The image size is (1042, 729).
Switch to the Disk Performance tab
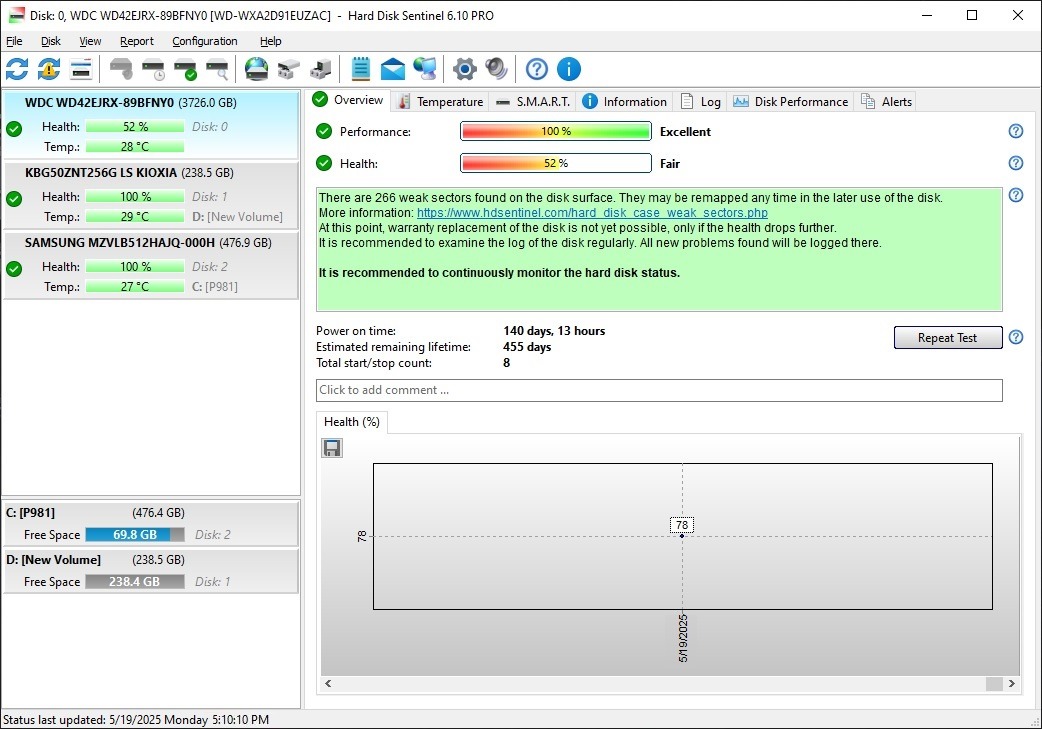pyautogui.click(x=791, y=102)
